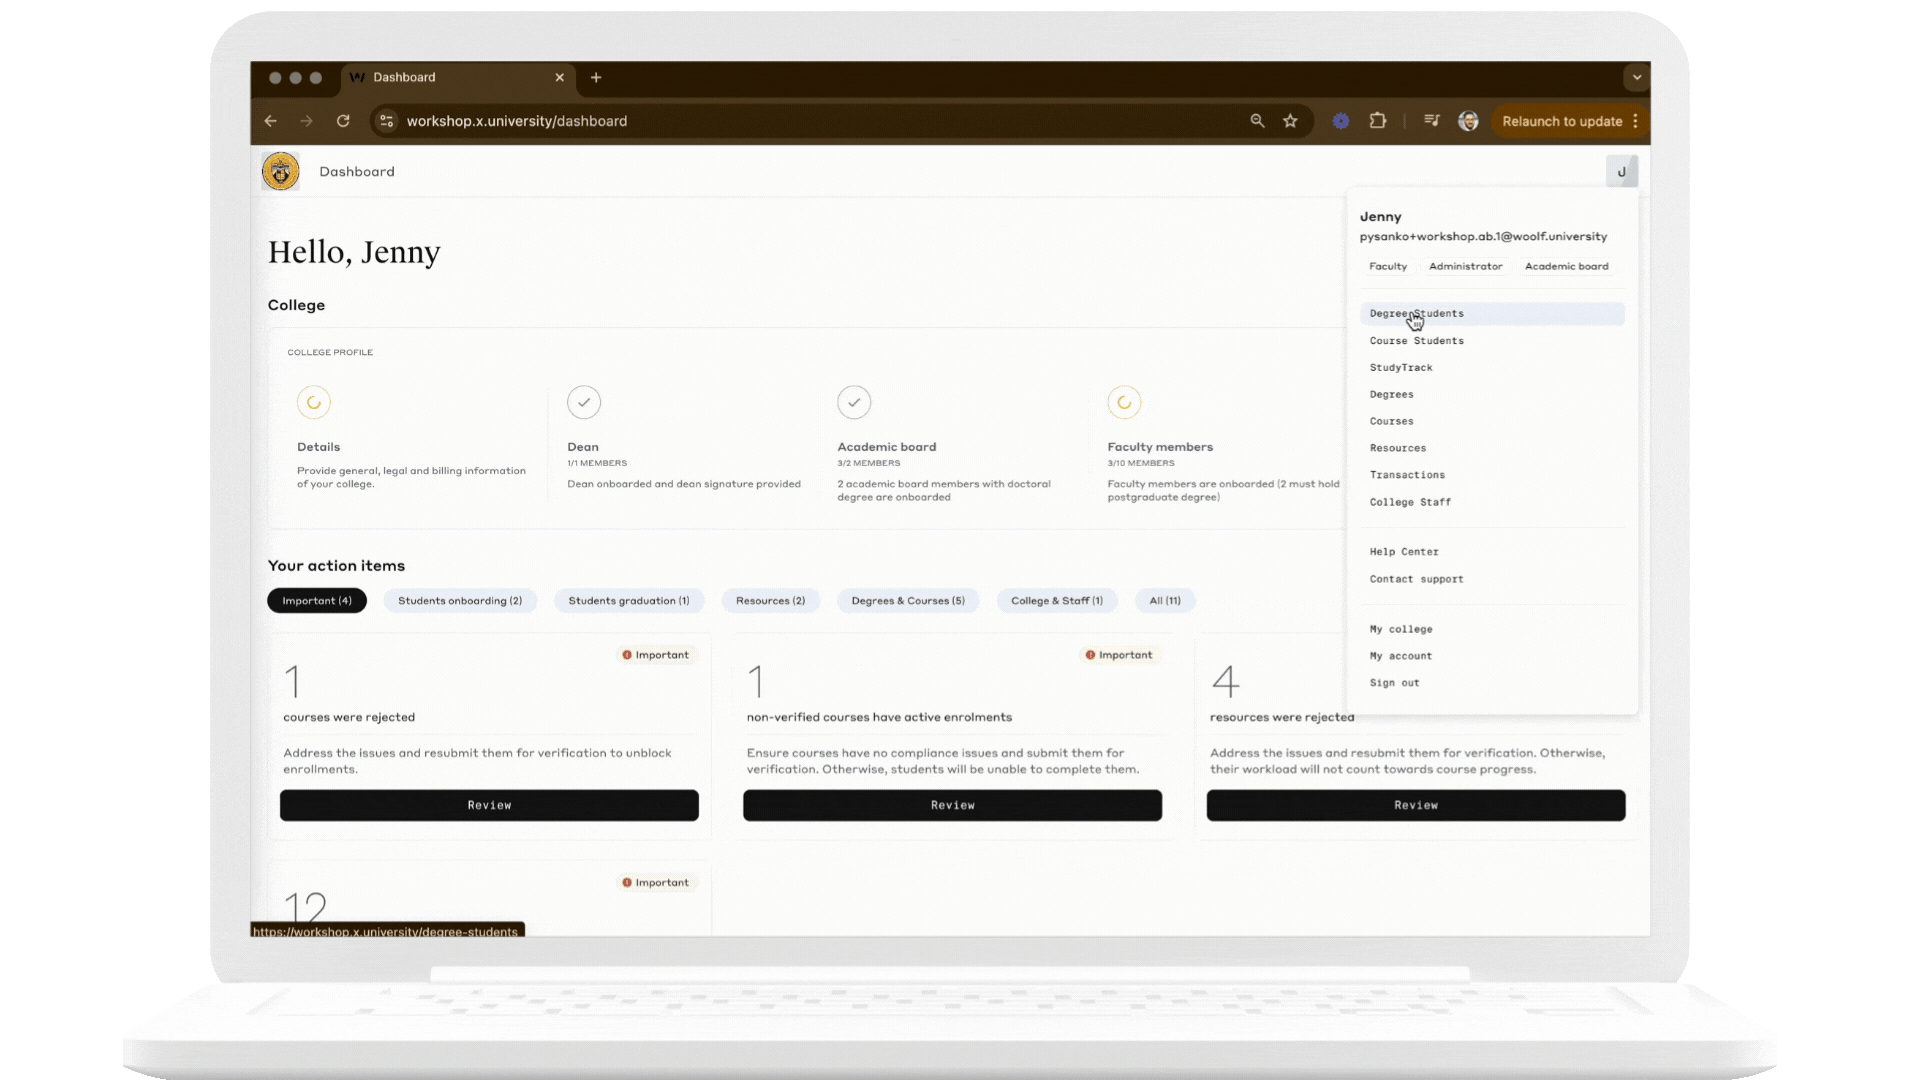This screenshot has height=1080, width=1920.
Task: Open media control playlist dropdown
Action: (x=1432, y=121)
